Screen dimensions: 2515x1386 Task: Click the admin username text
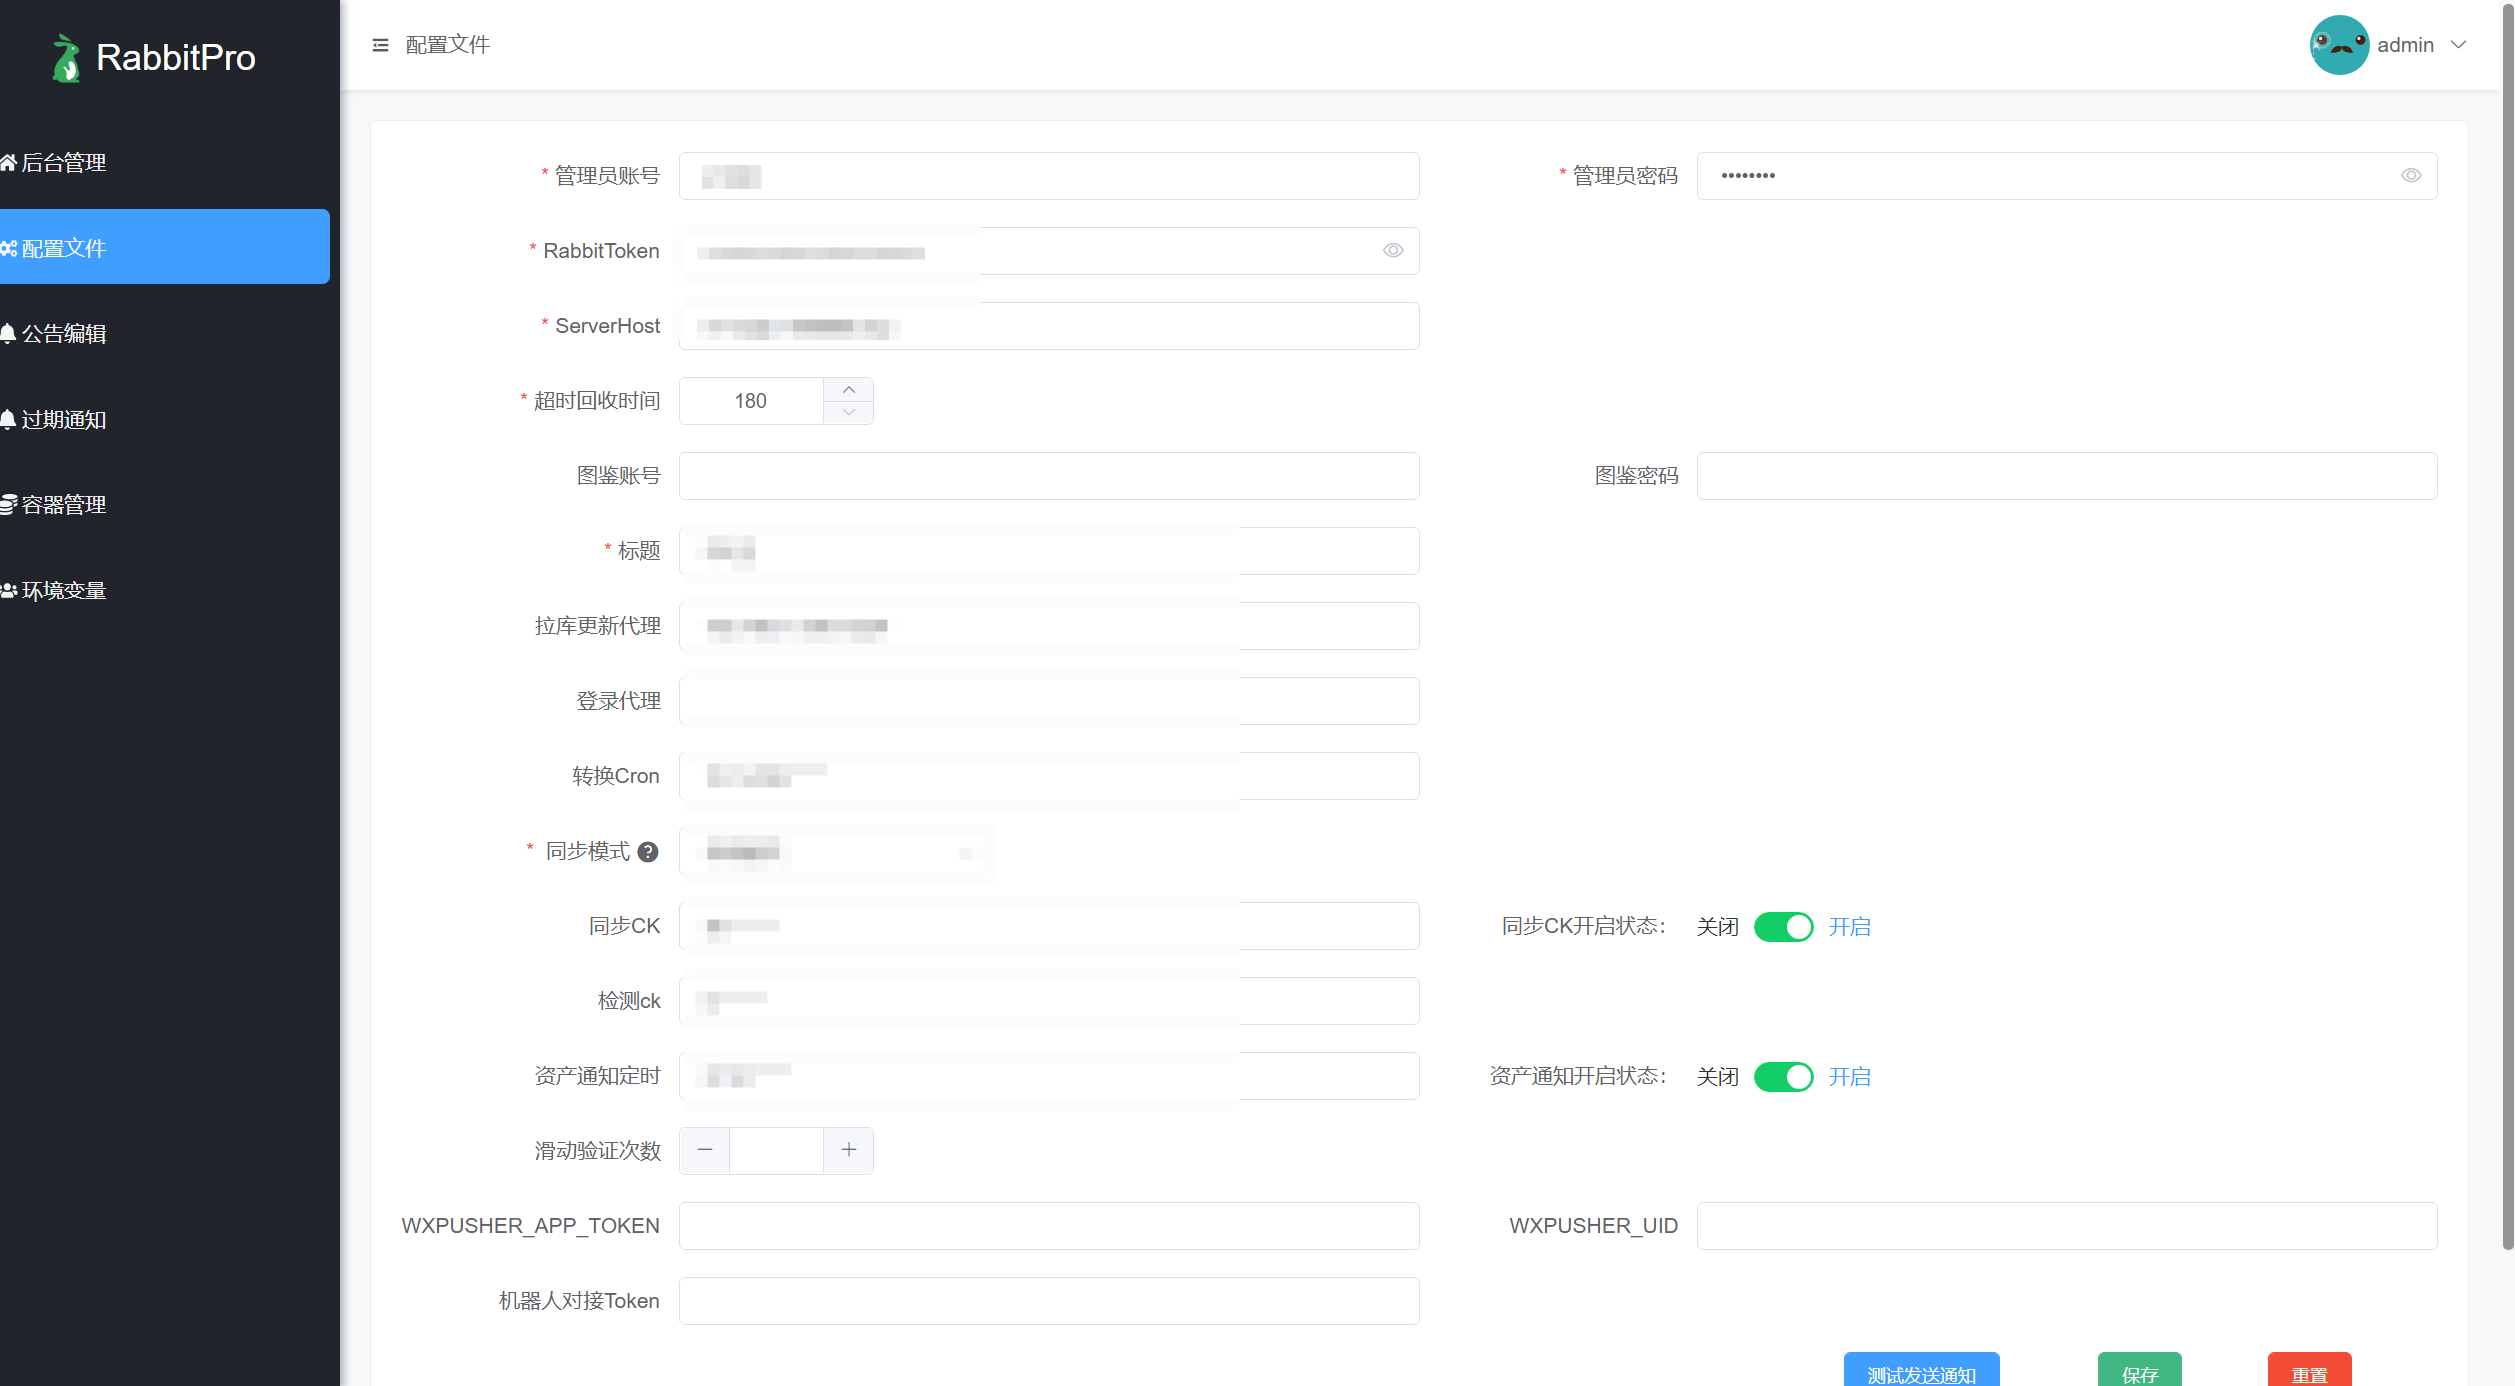(2405, 45)
